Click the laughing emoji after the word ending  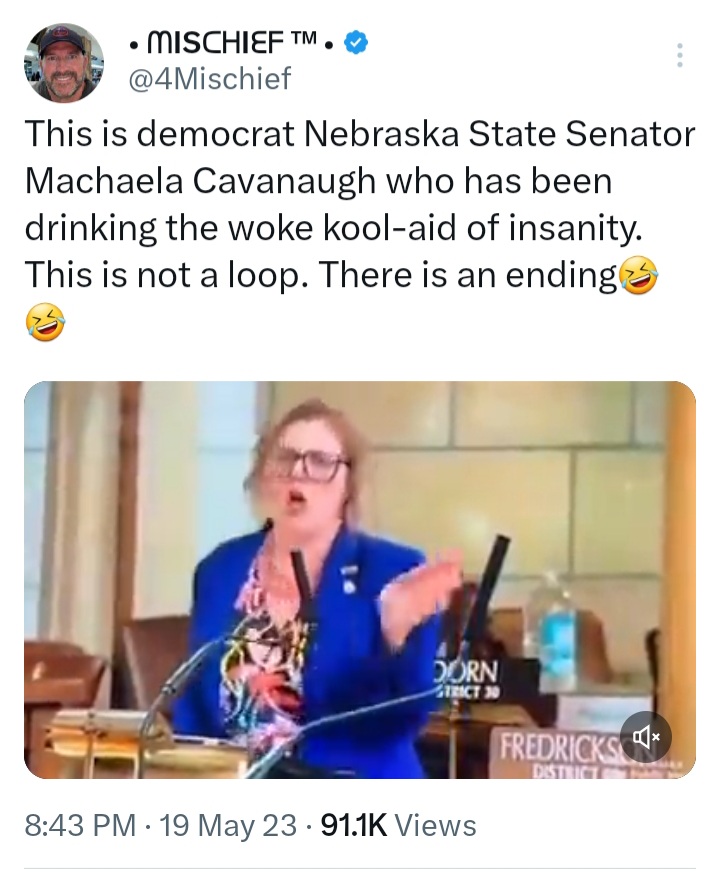pos(638,276)
